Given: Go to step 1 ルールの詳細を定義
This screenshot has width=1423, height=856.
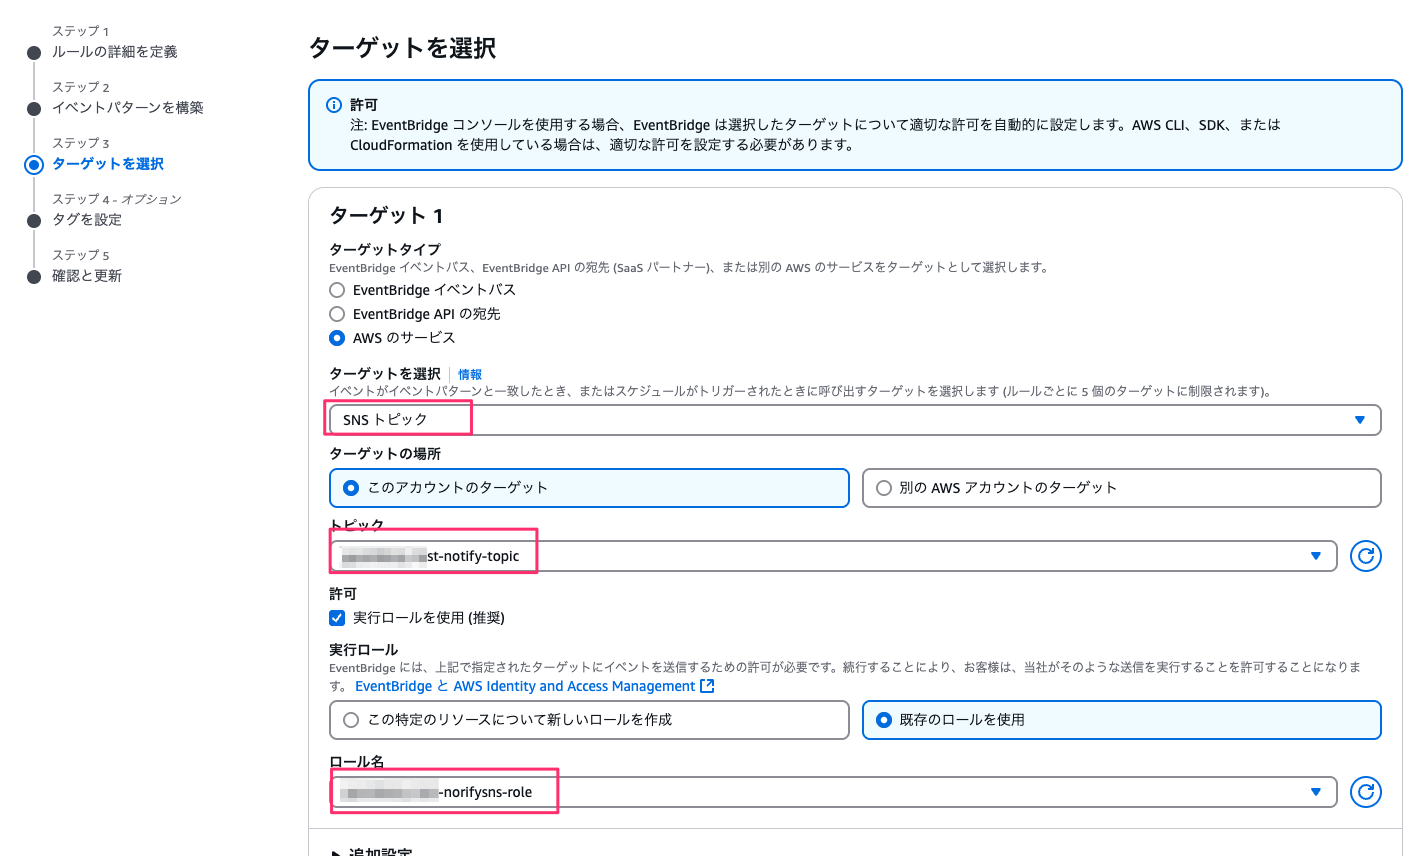Looking at the screenshot, I should [x=114, y=52].
